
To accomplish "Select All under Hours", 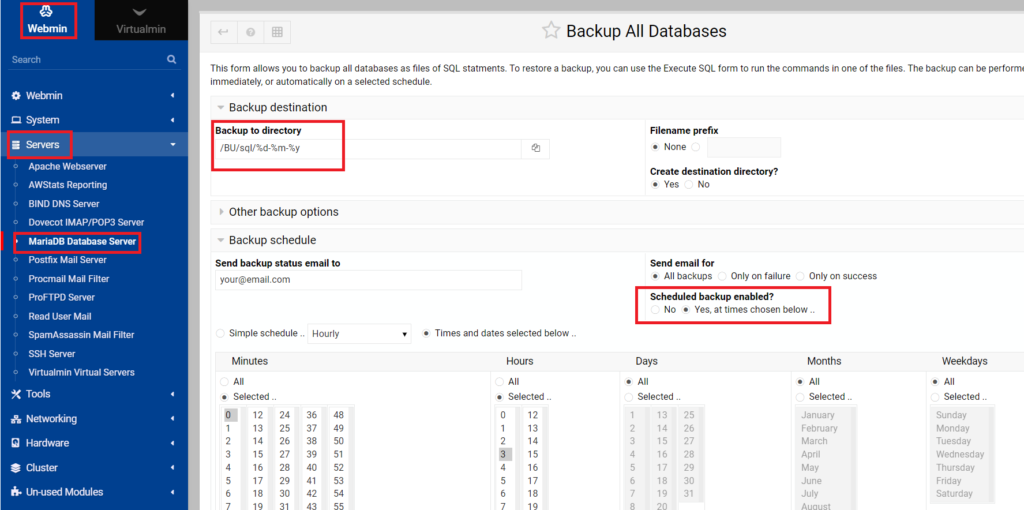I will point(500,381).
